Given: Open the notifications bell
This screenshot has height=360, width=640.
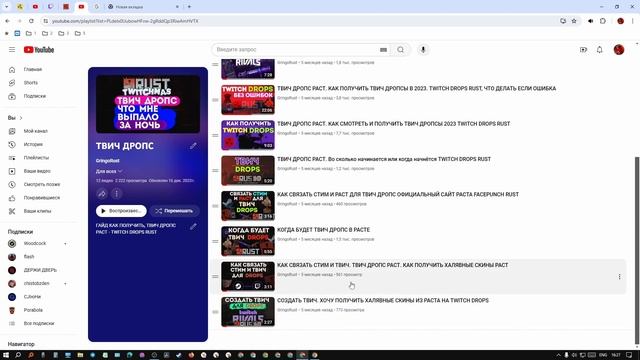Looking at the screenshot, I should coord(599,49).
